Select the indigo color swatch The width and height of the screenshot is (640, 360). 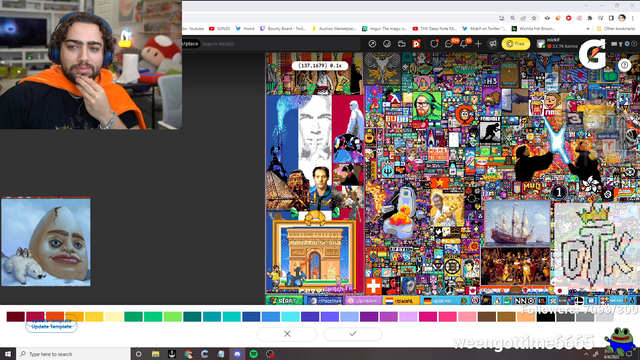click(x=310, y=317)
